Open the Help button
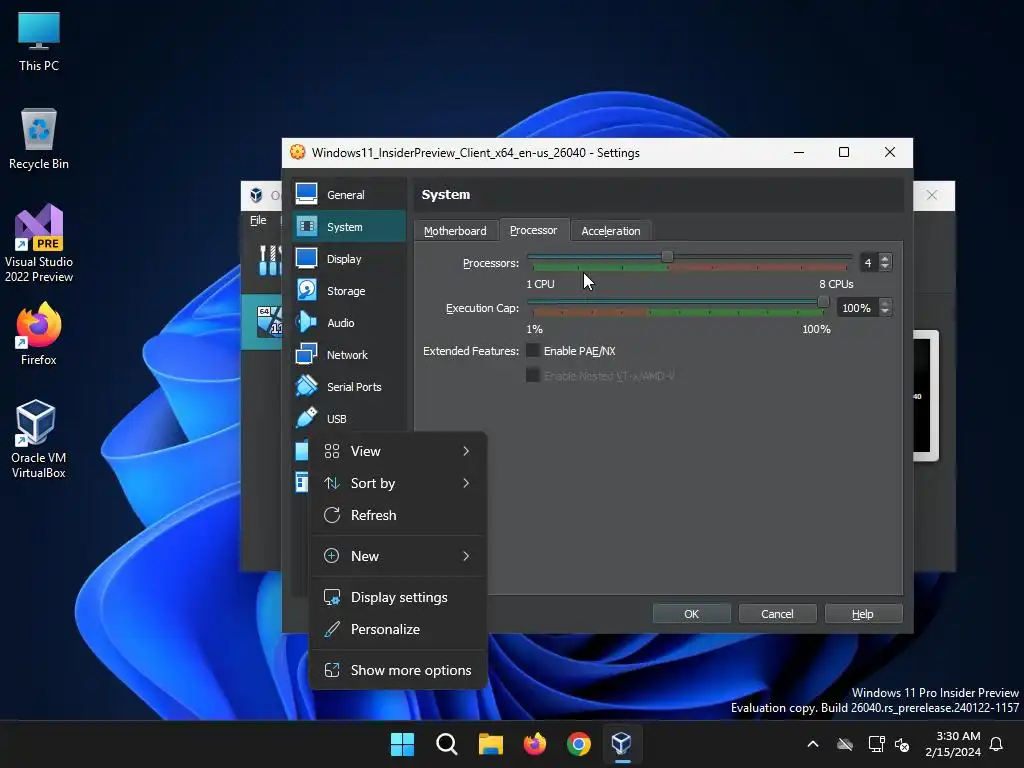 (863, 614)
